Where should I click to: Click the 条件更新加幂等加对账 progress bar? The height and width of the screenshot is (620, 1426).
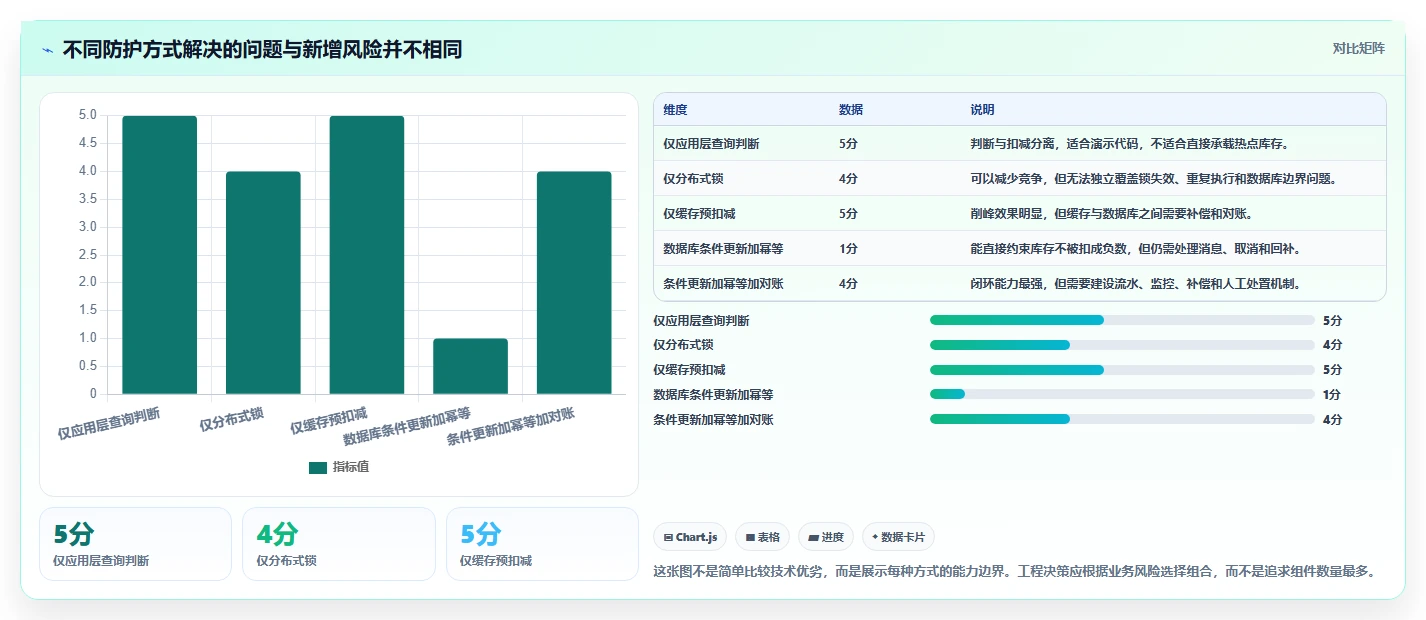[x=1122, y=420]
